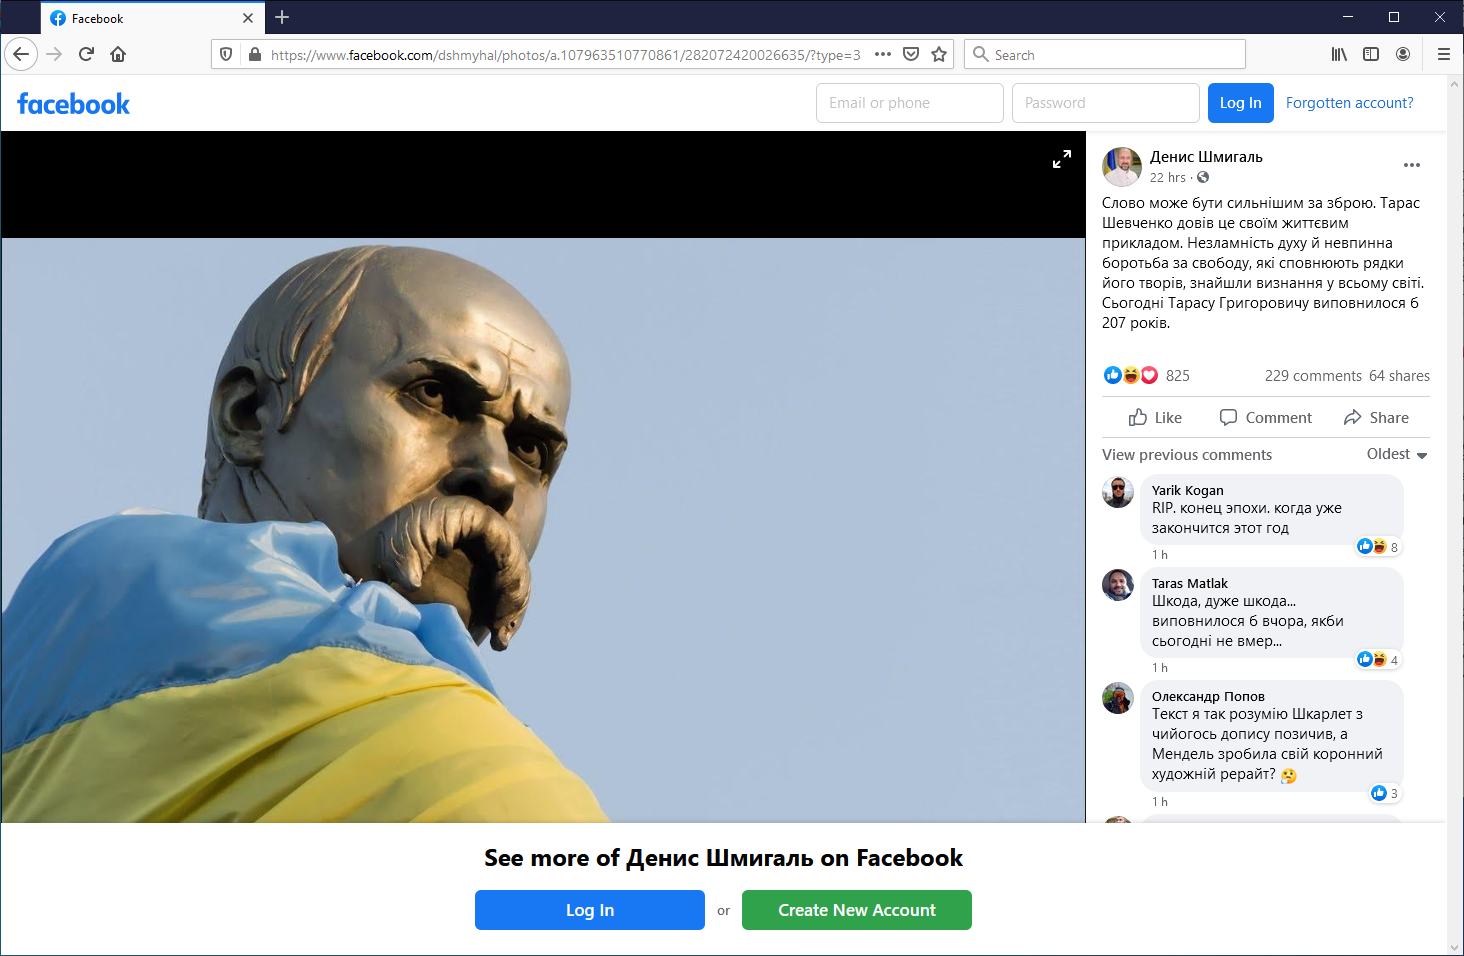This screenshot has width=1464, height=956.
Task: Focus the Email or phone field
Action: (909, 103)
